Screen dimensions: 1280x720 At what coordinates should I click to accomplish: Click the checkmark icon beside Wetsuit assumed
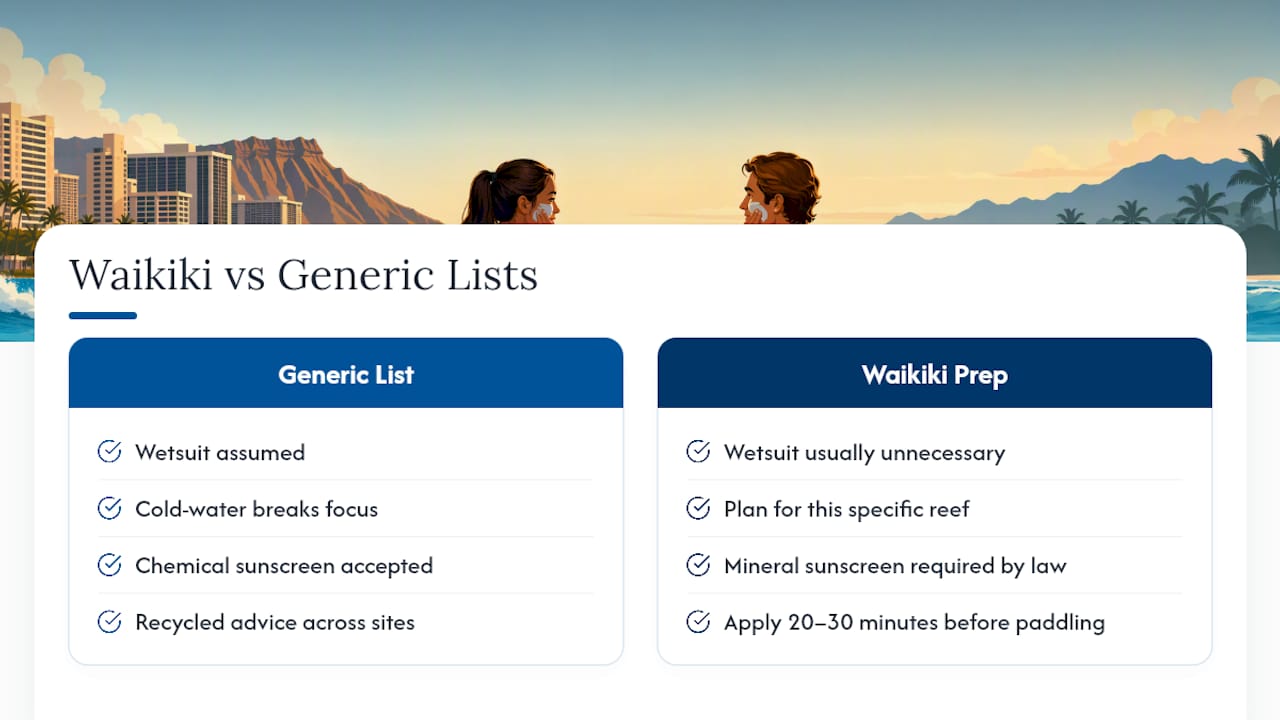click(x=109, y=452)
